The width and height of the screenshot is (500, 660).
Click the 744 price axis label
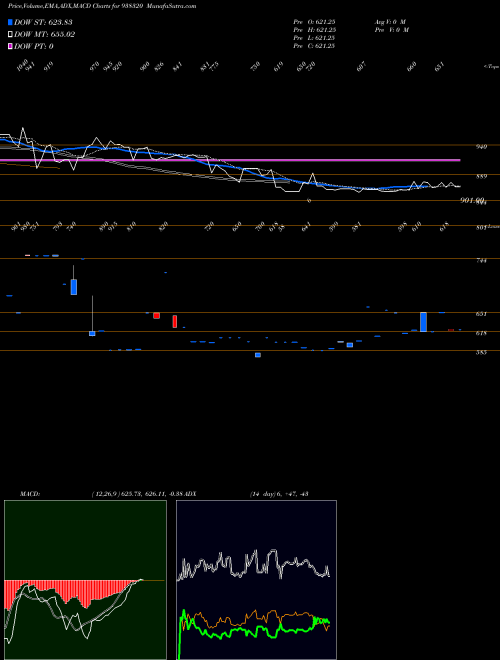tap(481, 261)
